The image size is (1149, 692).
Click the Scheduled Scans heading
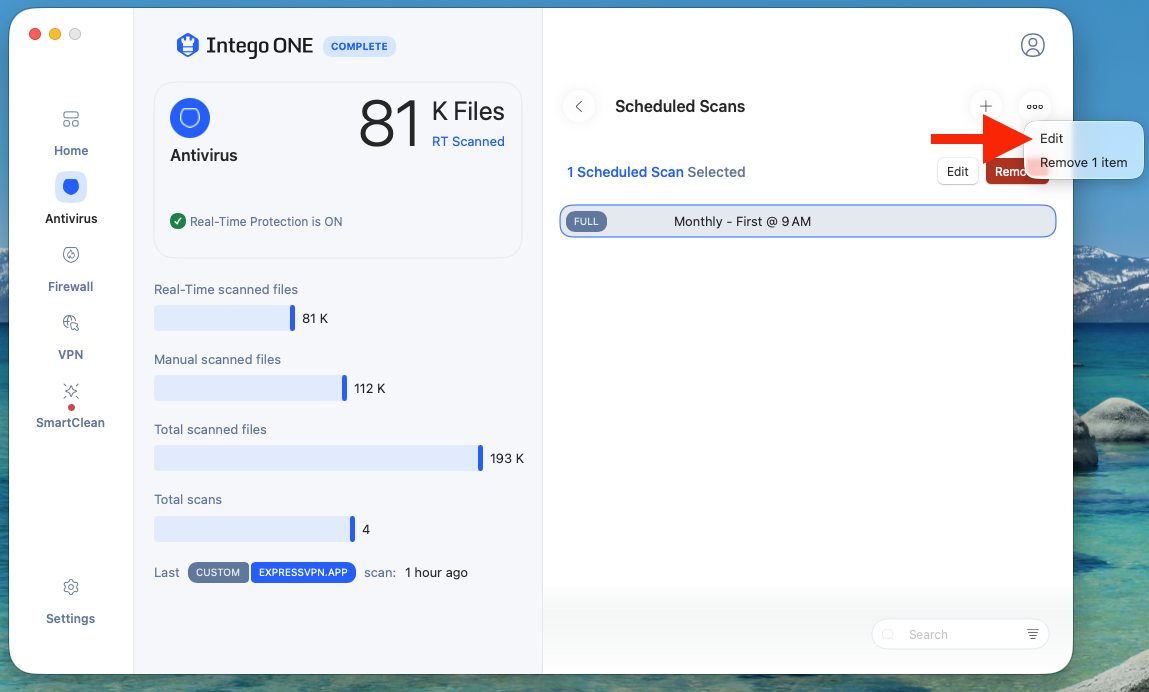[680, 107]
